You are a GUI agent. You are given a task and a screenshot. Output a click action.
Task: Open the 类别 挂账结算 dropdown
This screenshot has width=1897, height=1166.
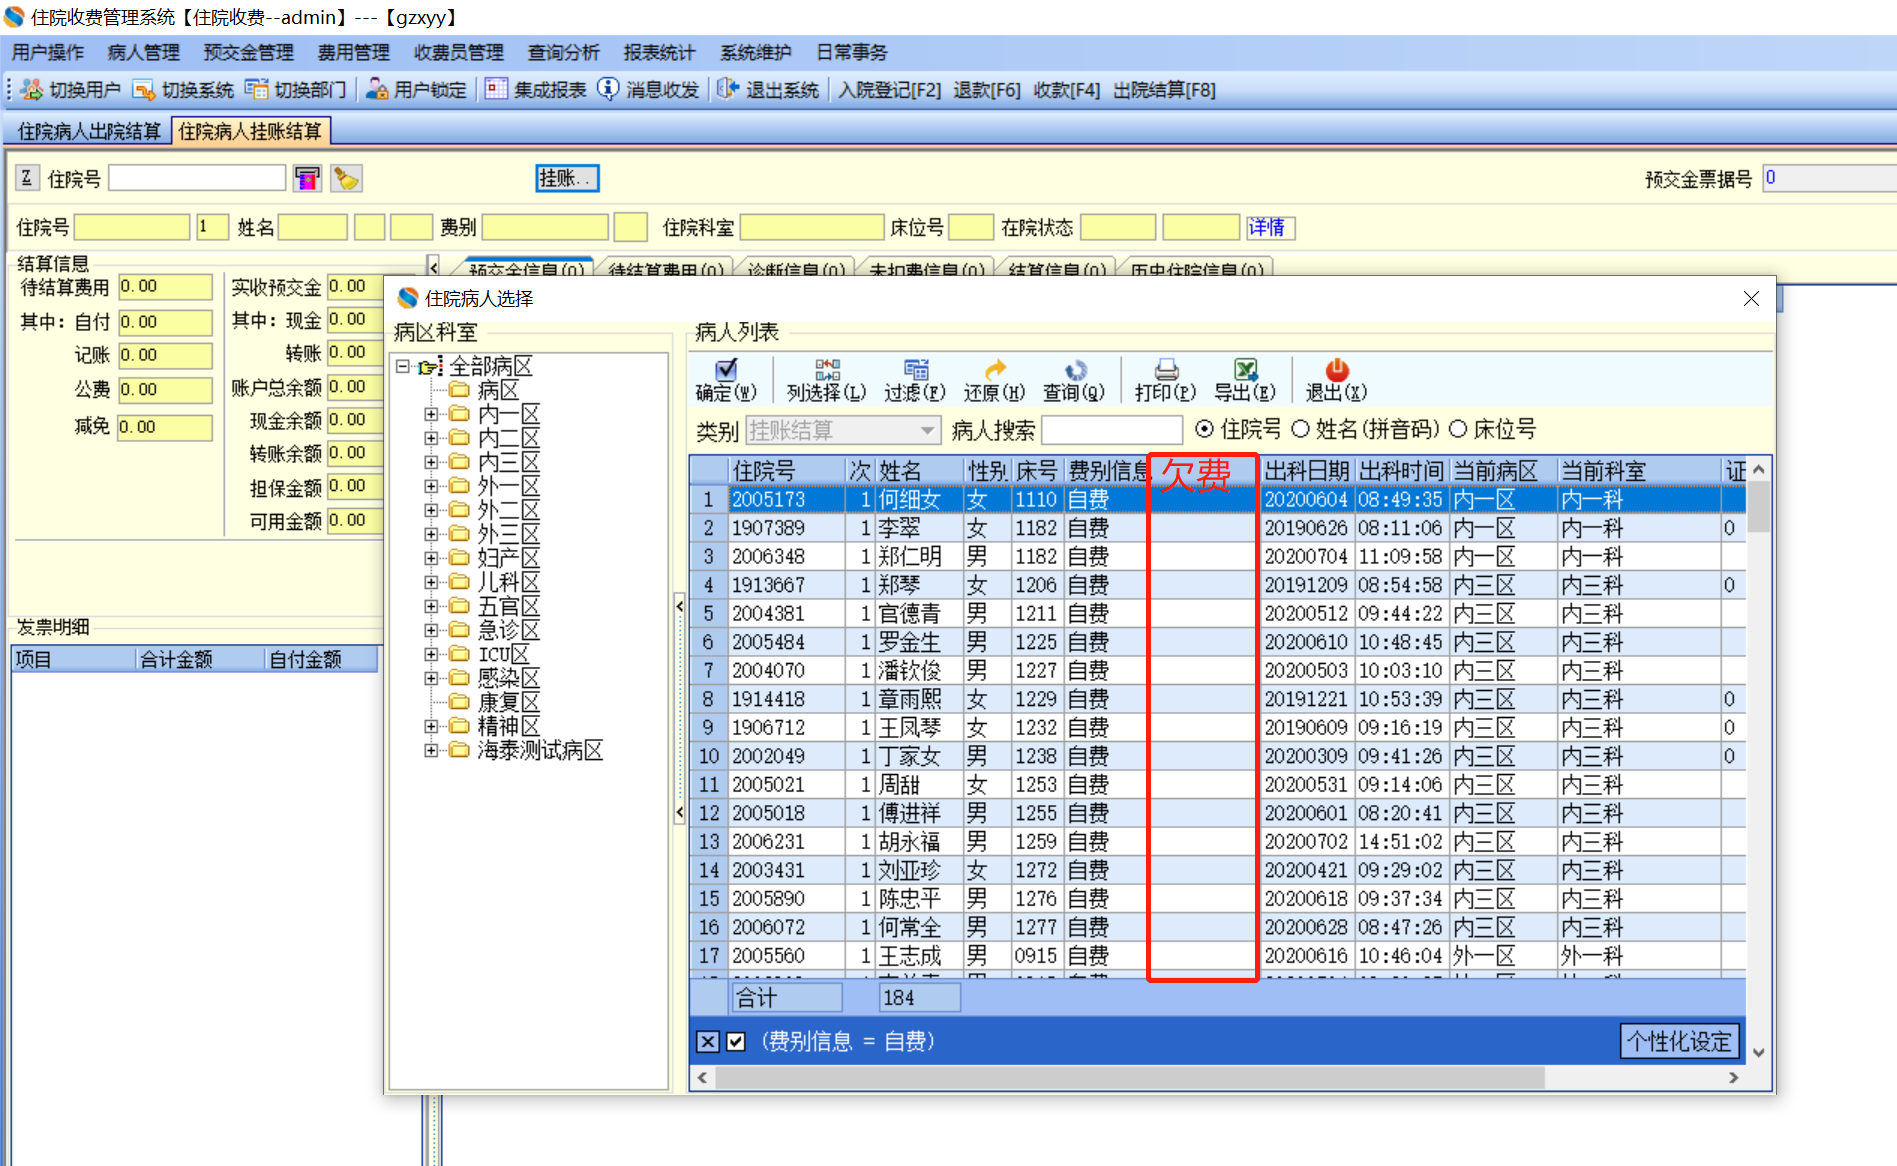tap(928, 431)
